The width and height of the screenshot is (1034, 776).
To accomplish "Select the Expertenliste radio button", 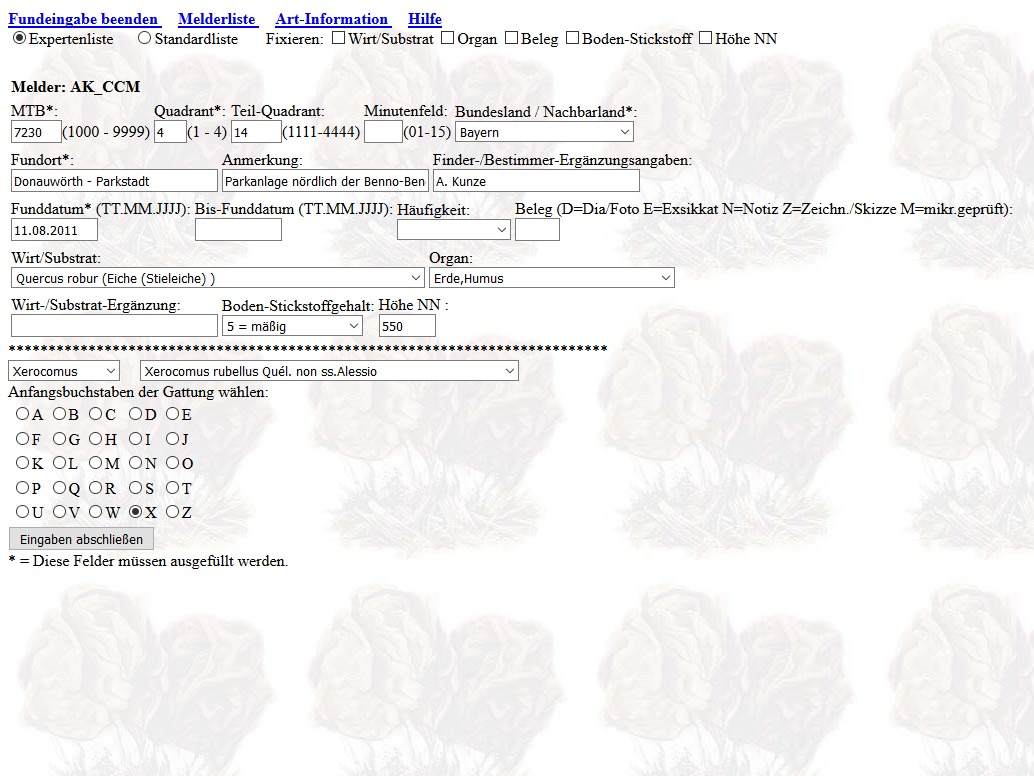I will (x=19, y=38).
